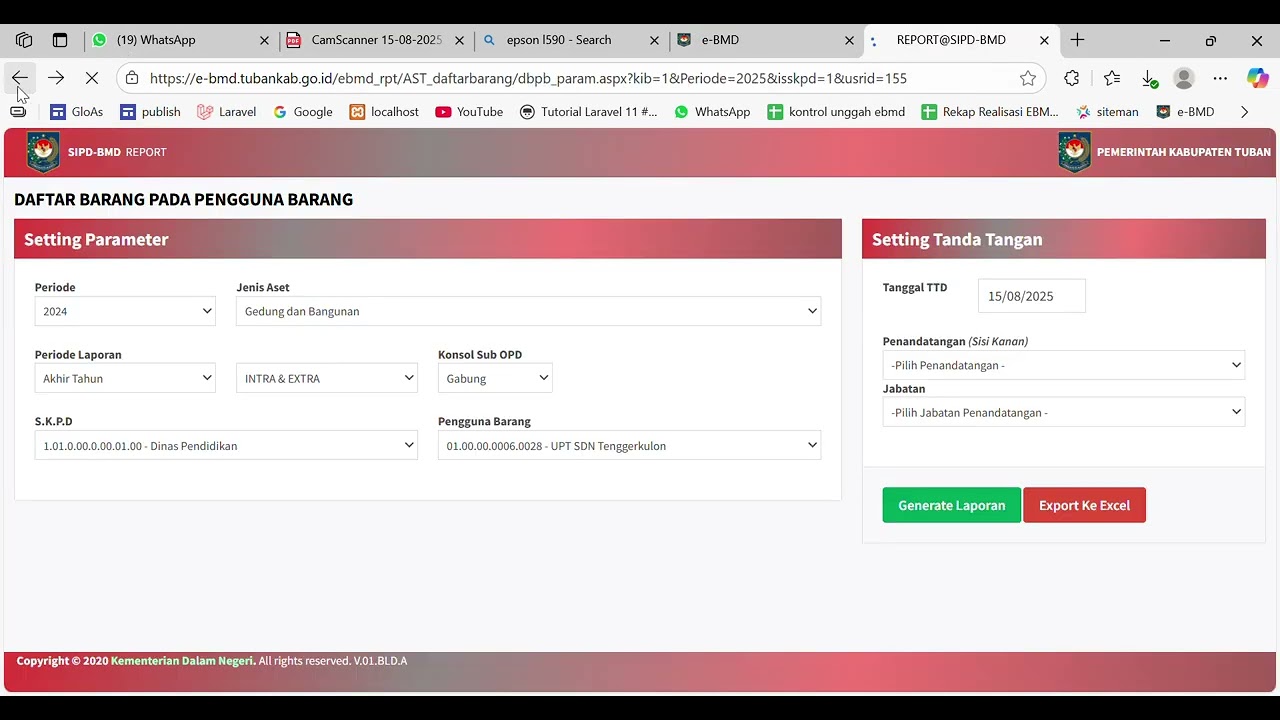This screenshot has width=1280, height=720.
Task: Open Rekap Realisasi EBM bookmark
Action: click(990, 112)
